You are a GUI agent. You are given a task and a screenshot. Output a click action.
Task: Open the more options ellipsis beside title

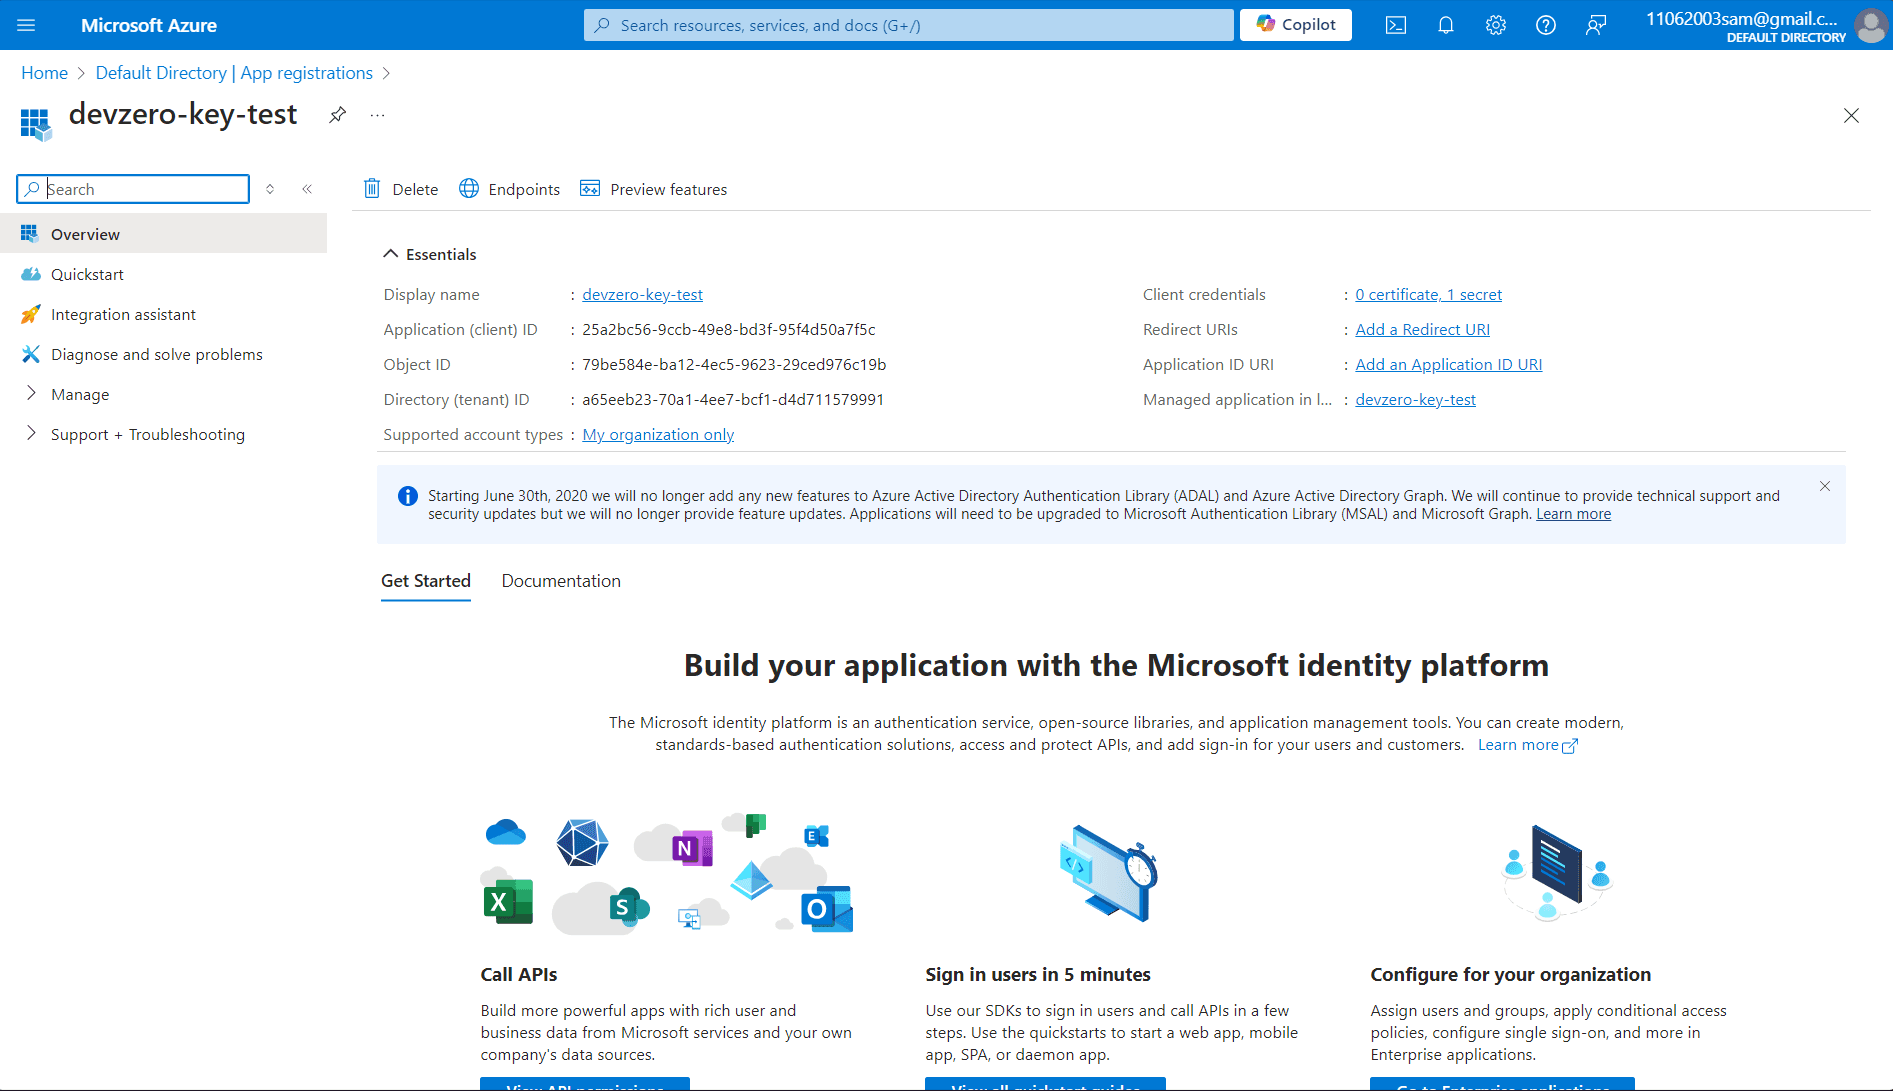click(377, 115)
